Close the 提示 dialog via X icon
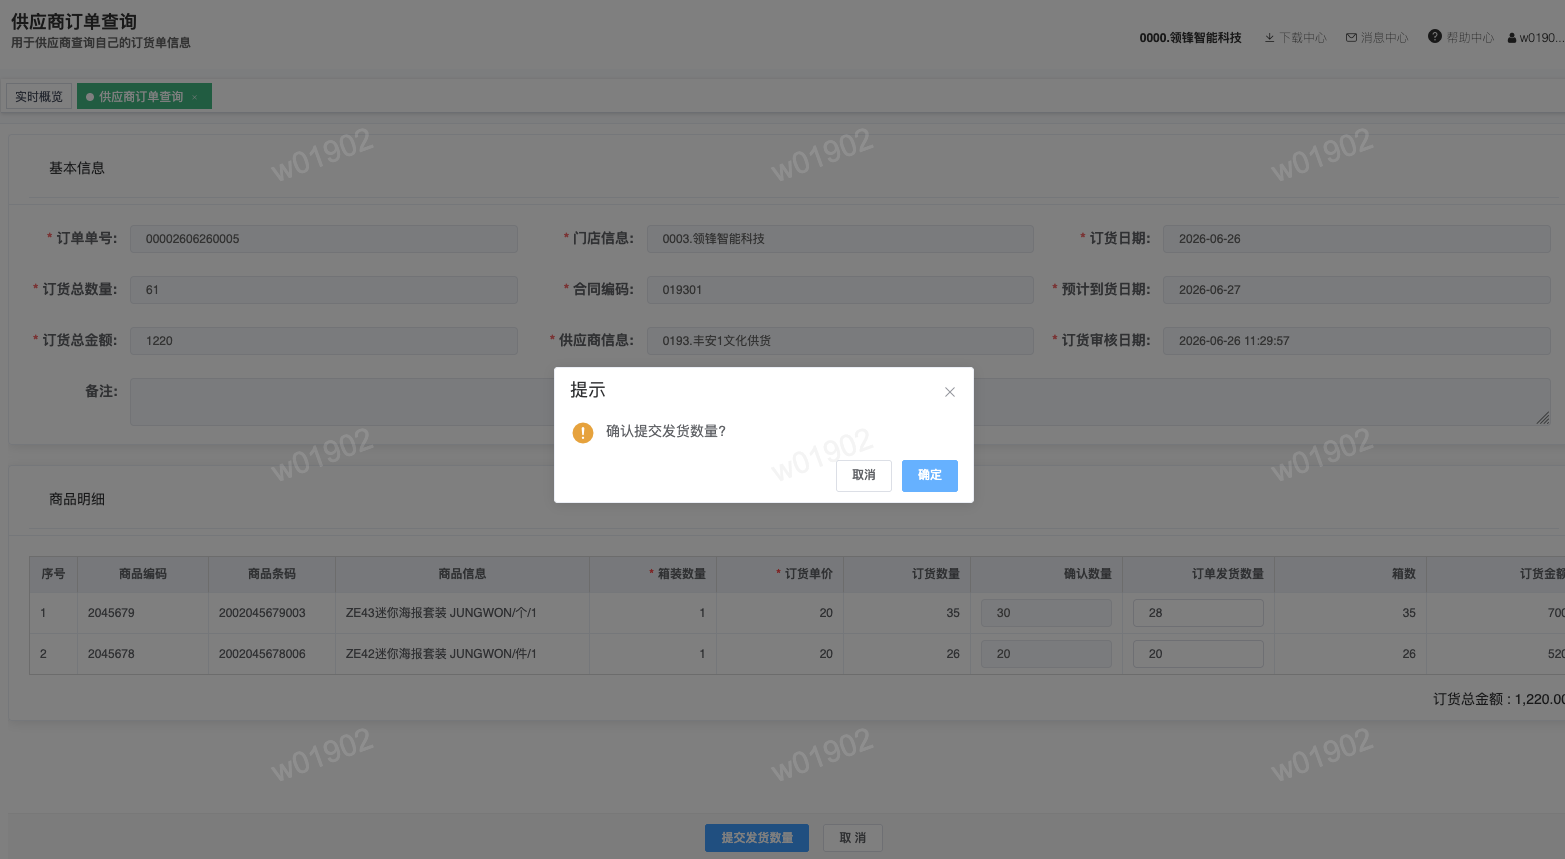This screenshot has width=1565, height=859. [x=950, y=392]
